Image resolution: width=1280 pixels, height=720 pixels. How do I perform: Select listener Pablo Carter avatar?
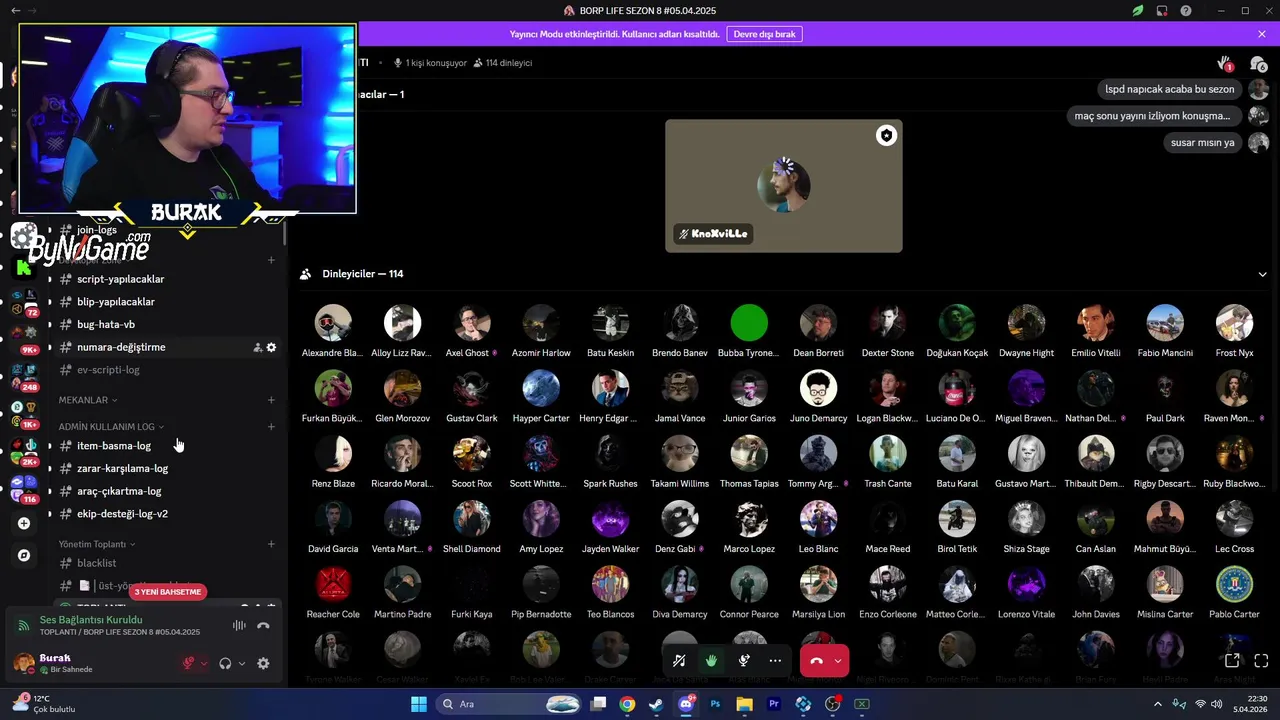[x=1234, y=584]
